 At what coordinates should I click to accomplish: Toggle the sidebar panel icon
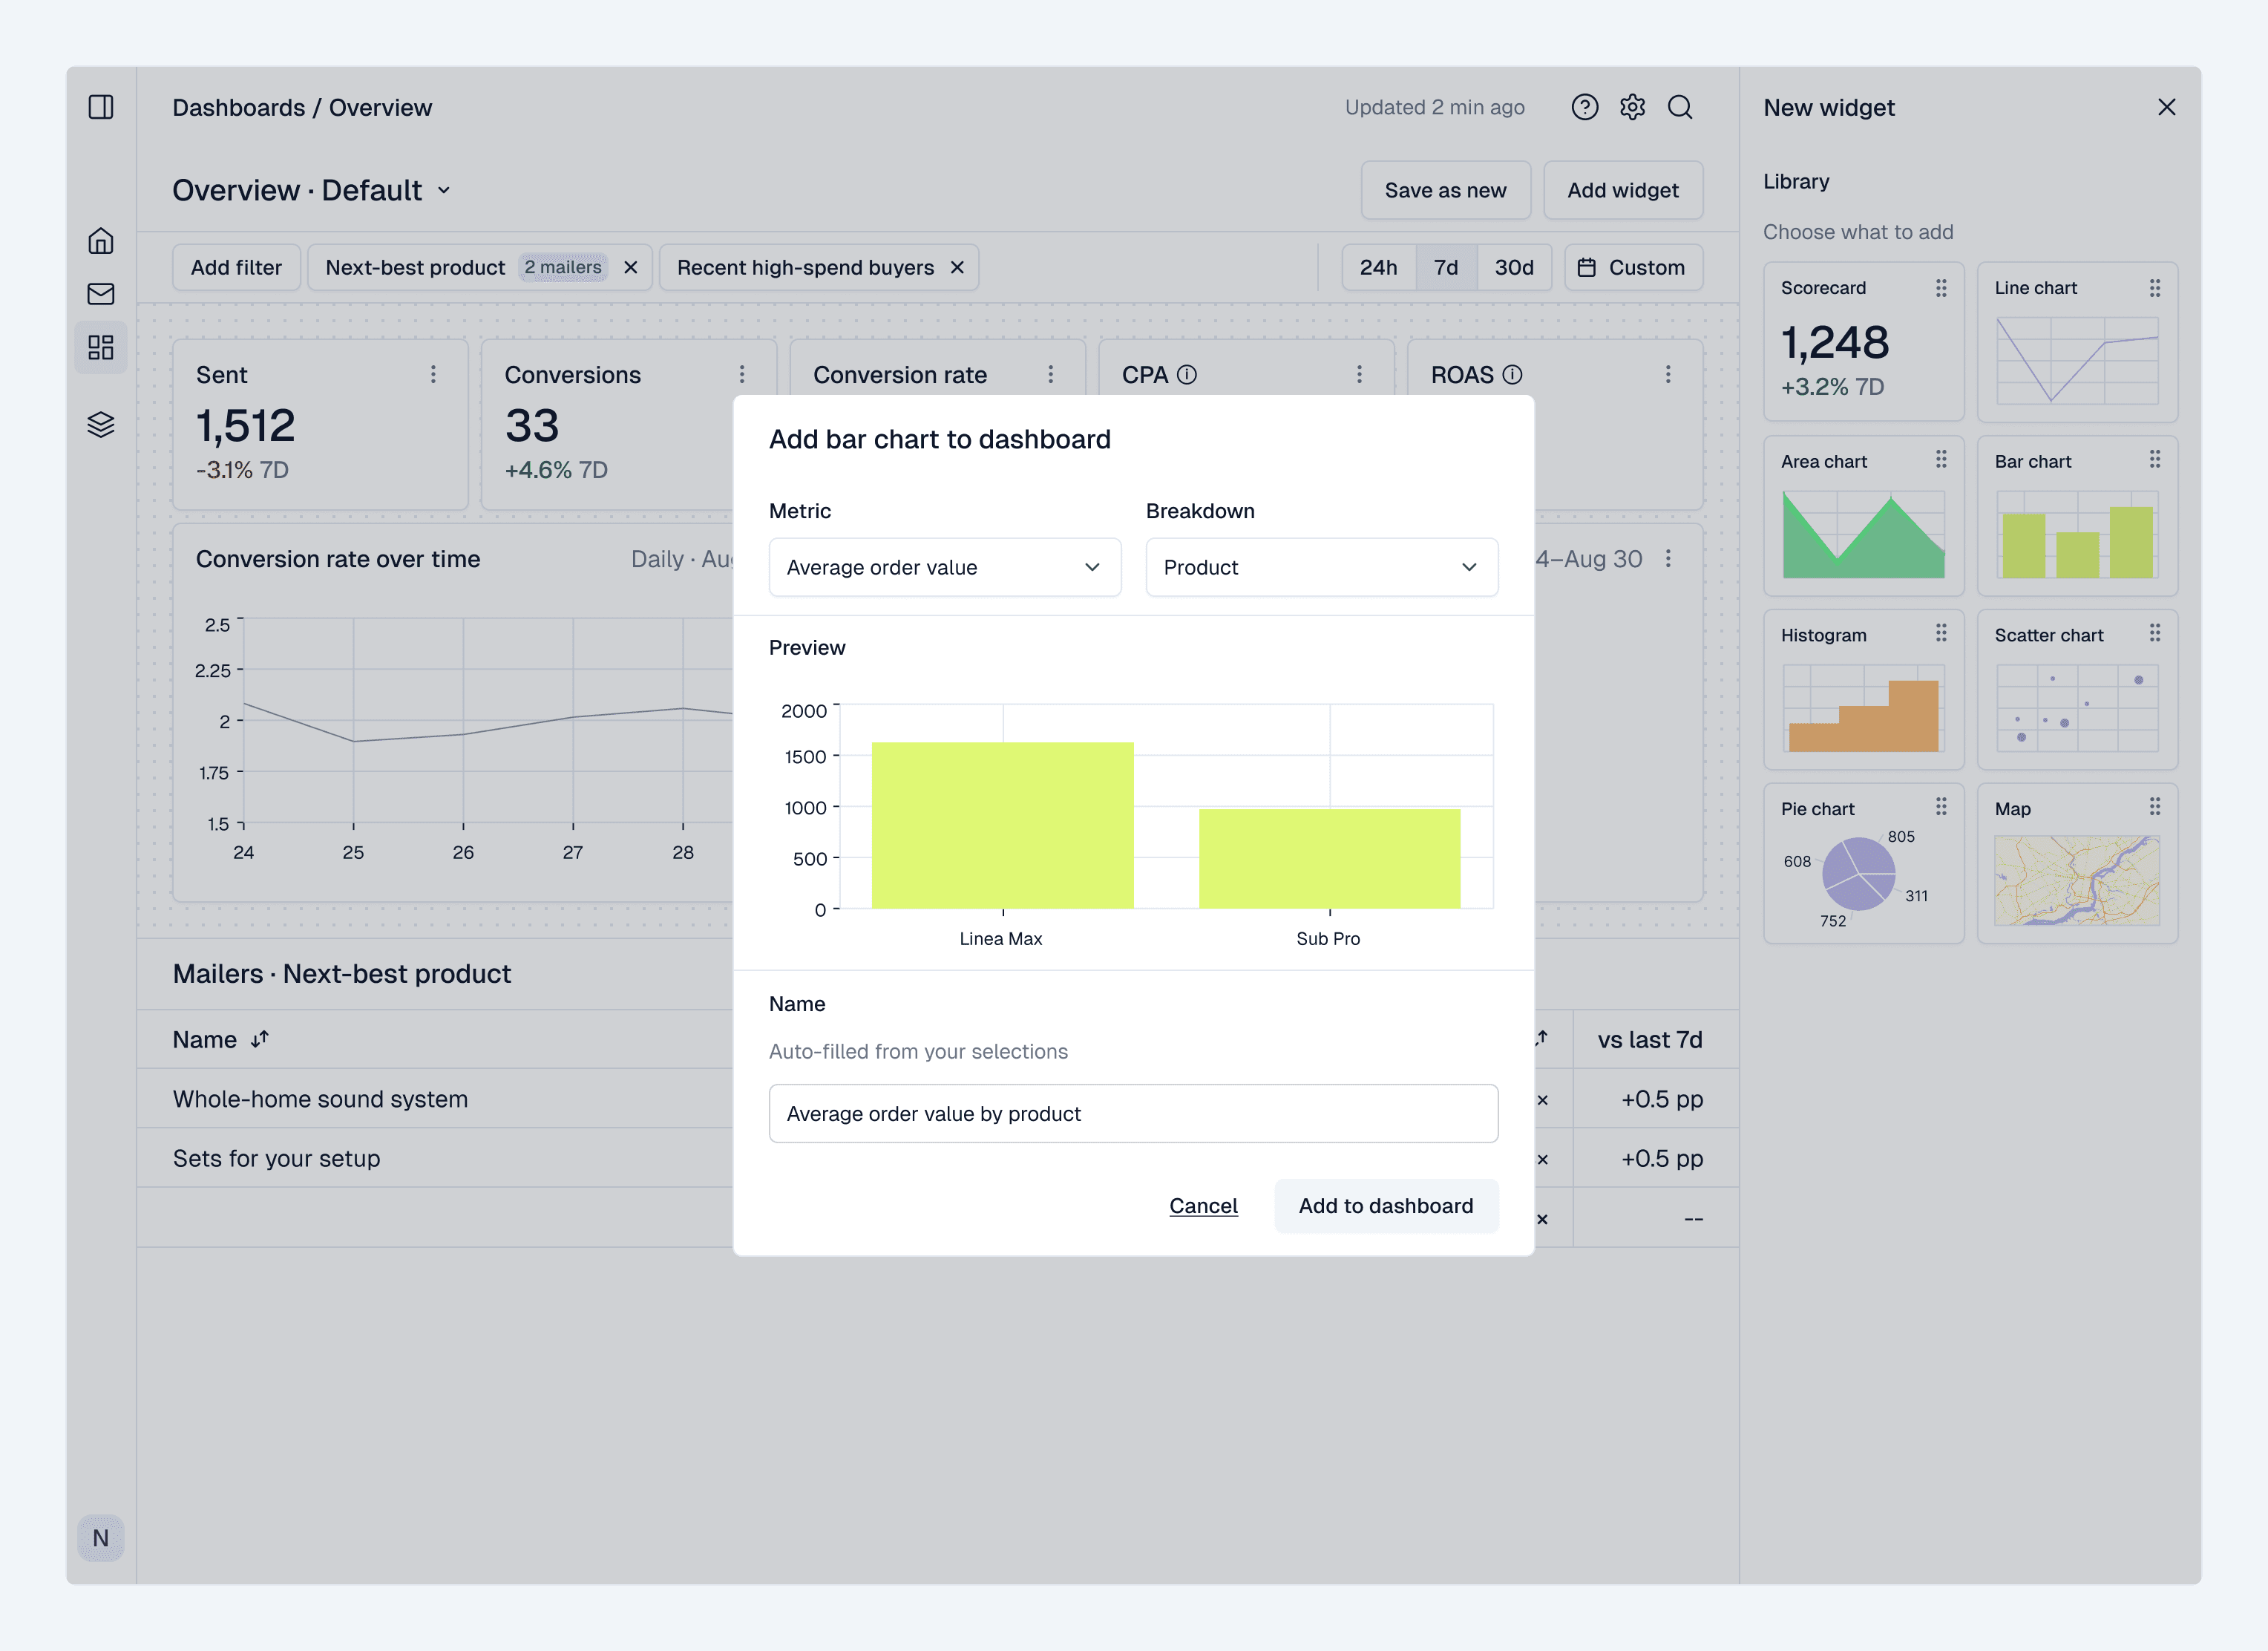(x=101, y=107)
